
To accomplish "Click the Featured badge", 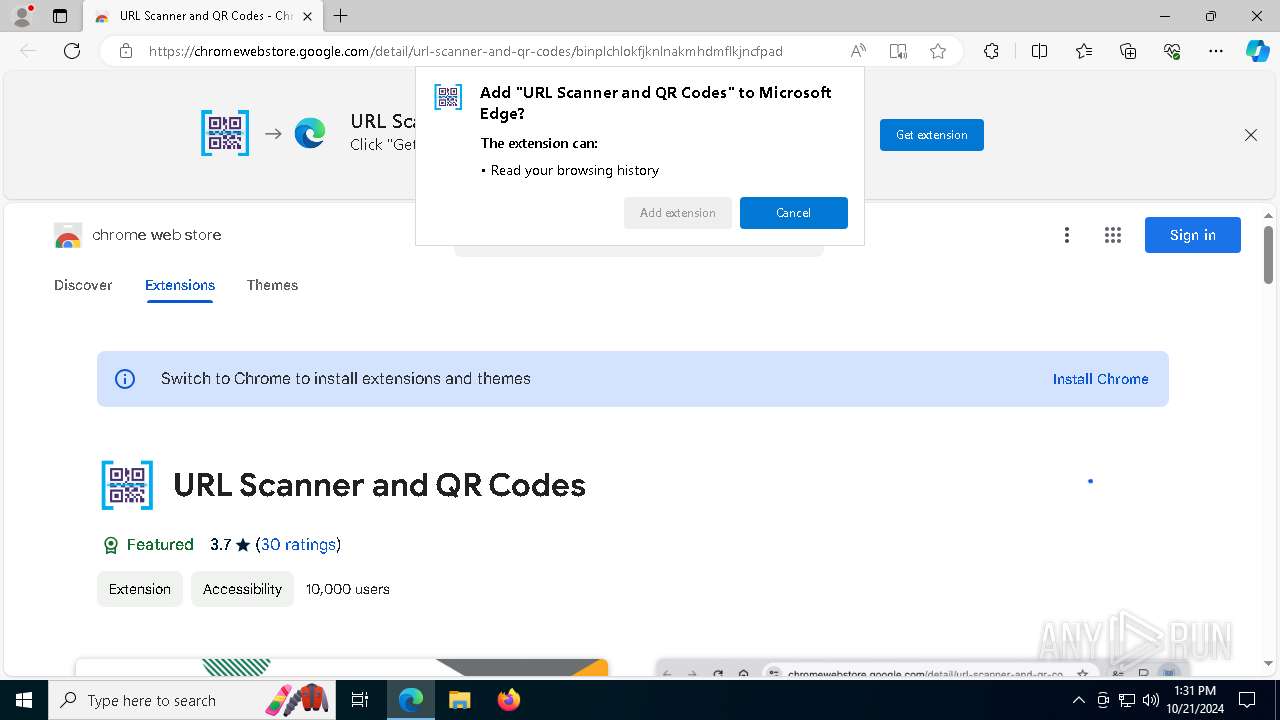I will click(149, 545).
